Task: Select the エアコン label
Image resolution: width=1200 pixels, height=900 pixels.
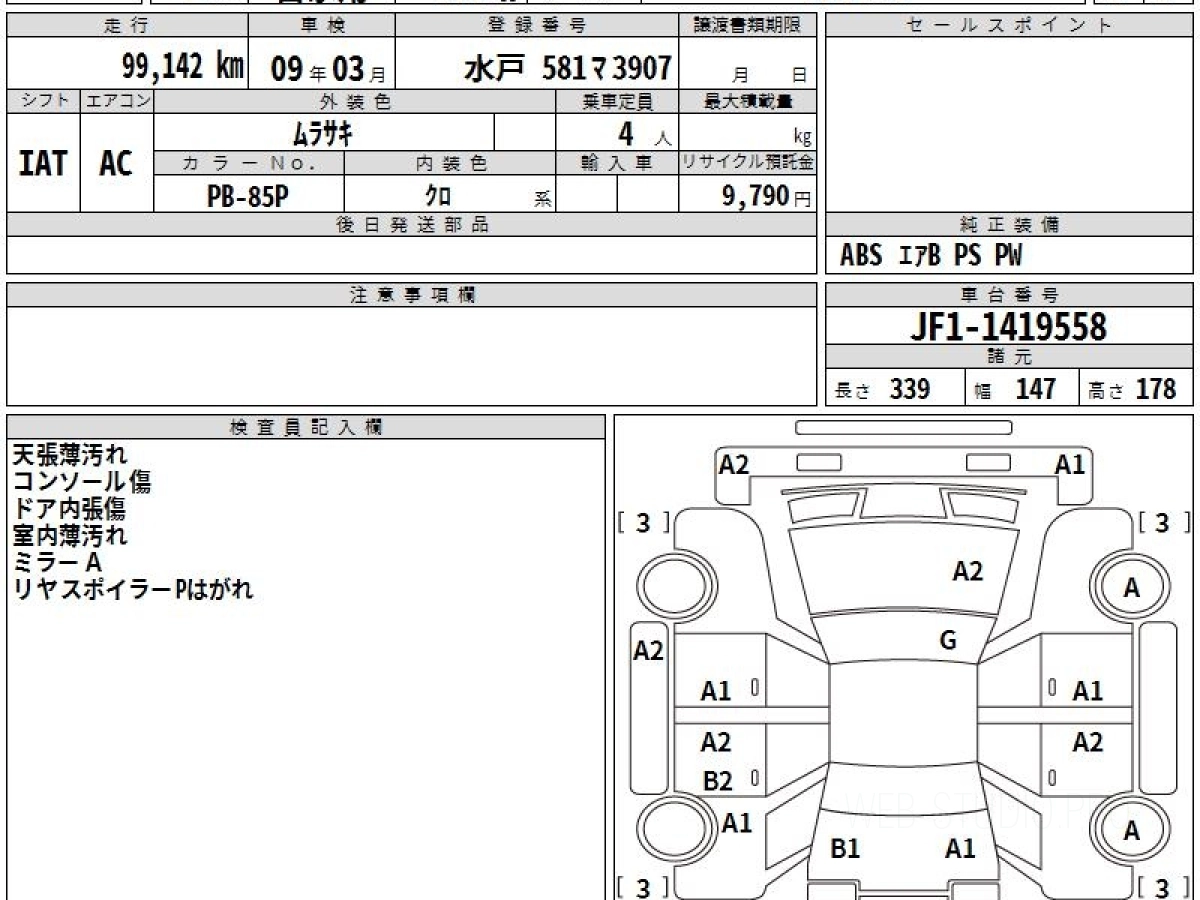Action: (x=117, y=101)
